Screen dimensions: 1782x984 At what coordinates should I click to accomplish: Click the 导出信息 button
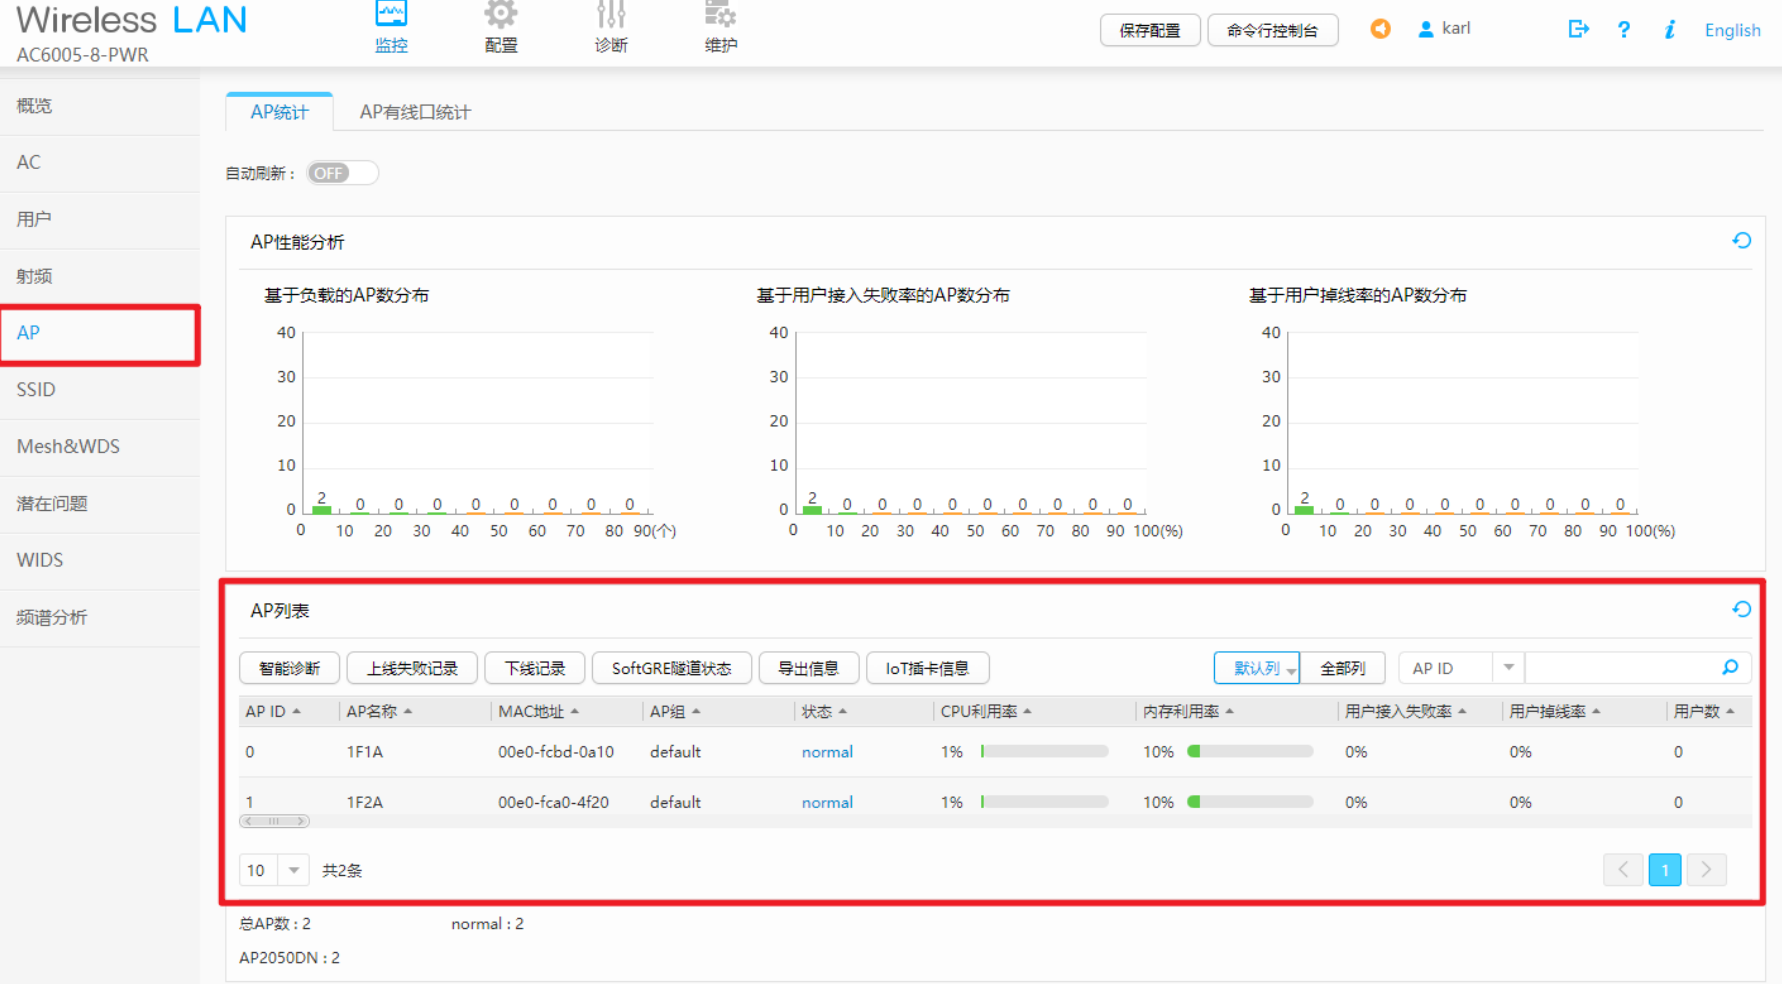coord(809,668)
